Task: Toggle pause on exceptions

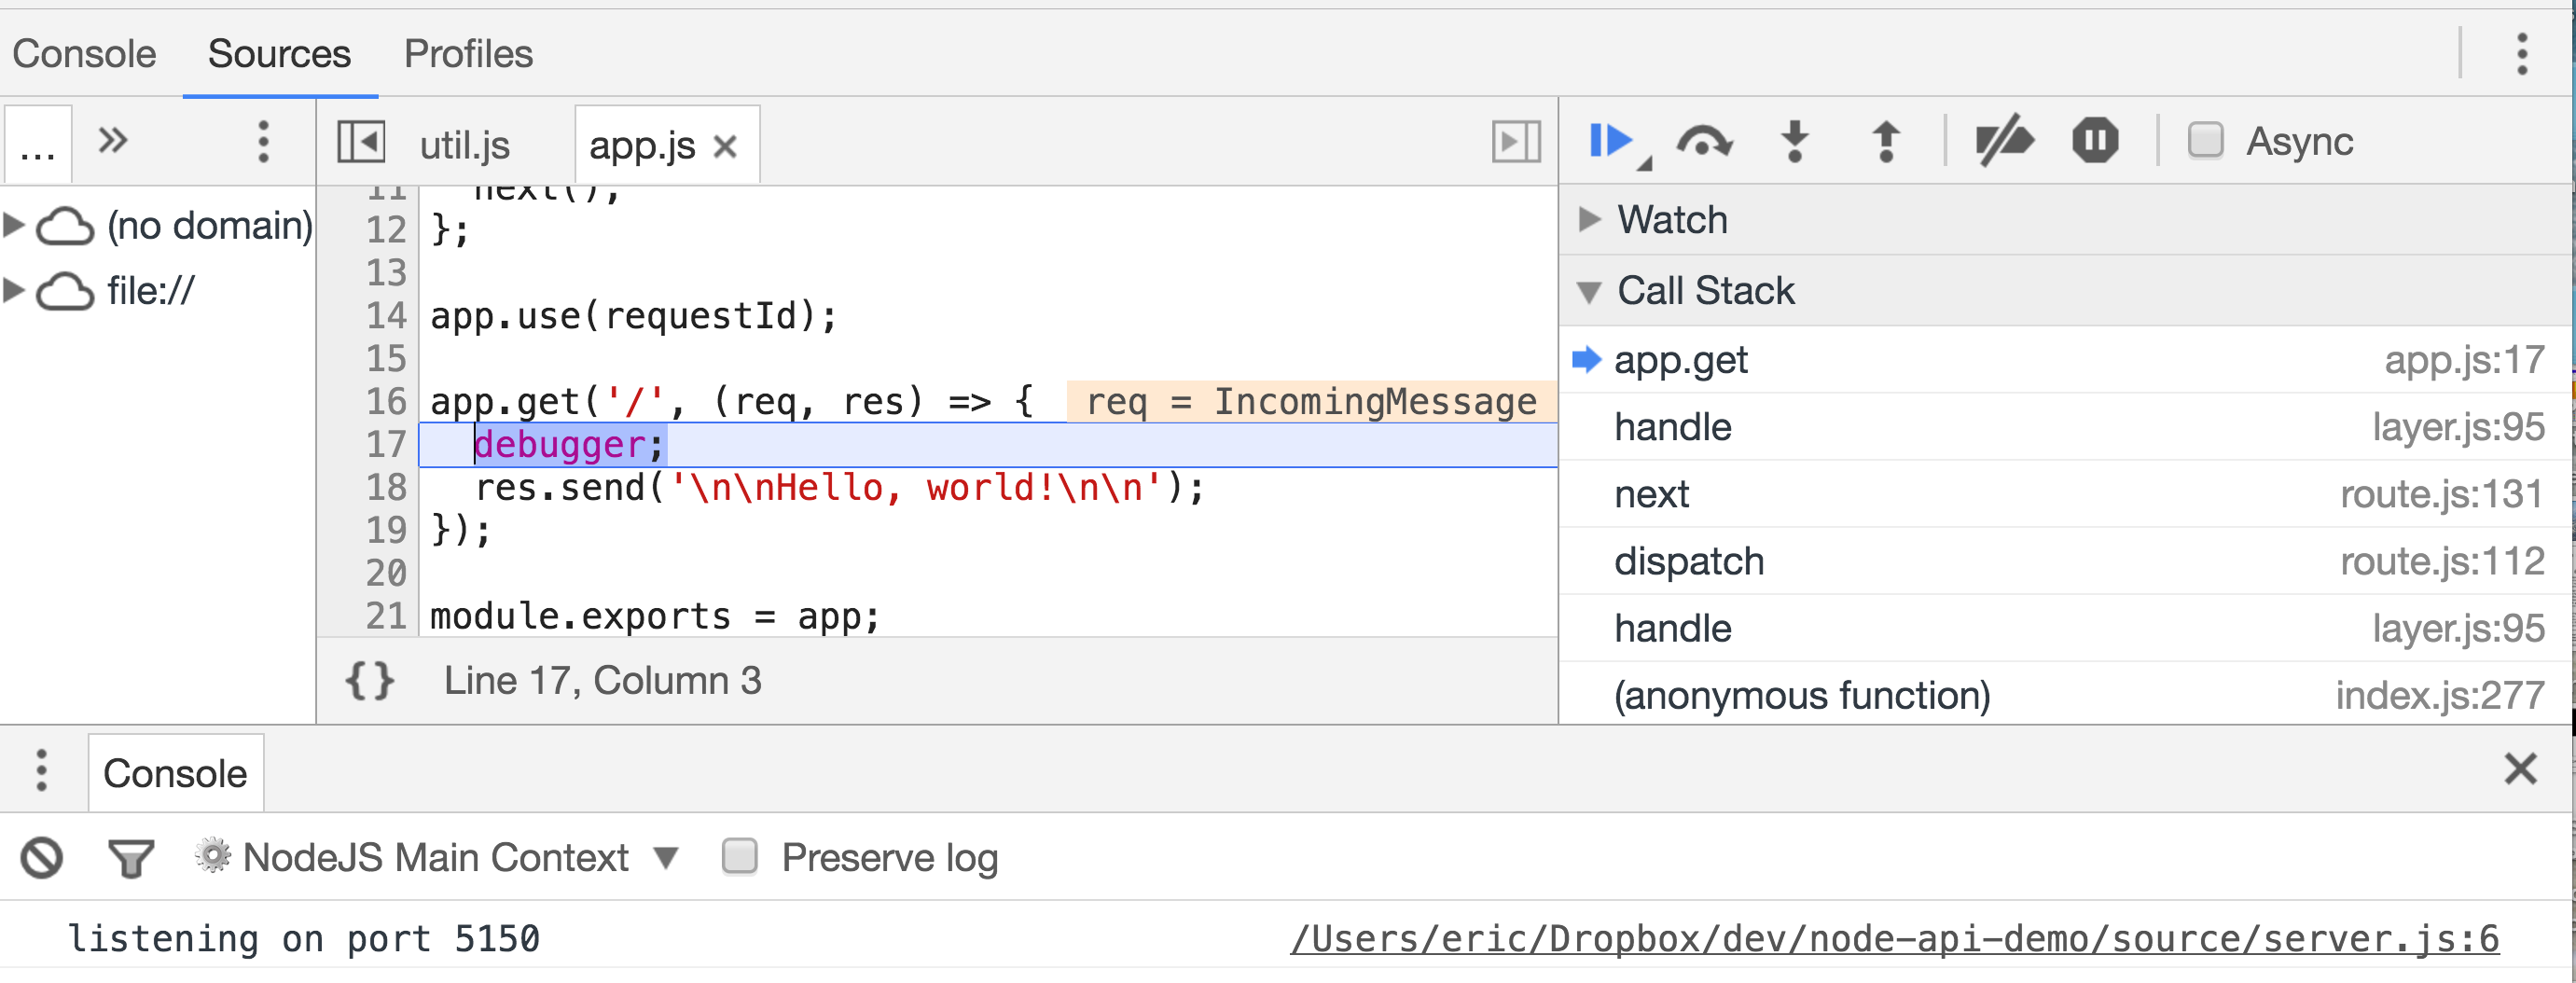Action: 2095,141
